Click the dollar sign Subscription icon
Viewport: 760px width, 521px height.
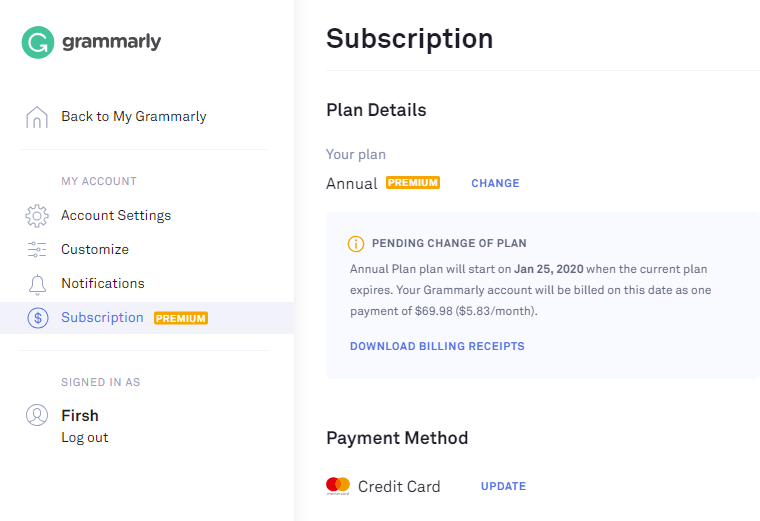[x=38, y=318]
